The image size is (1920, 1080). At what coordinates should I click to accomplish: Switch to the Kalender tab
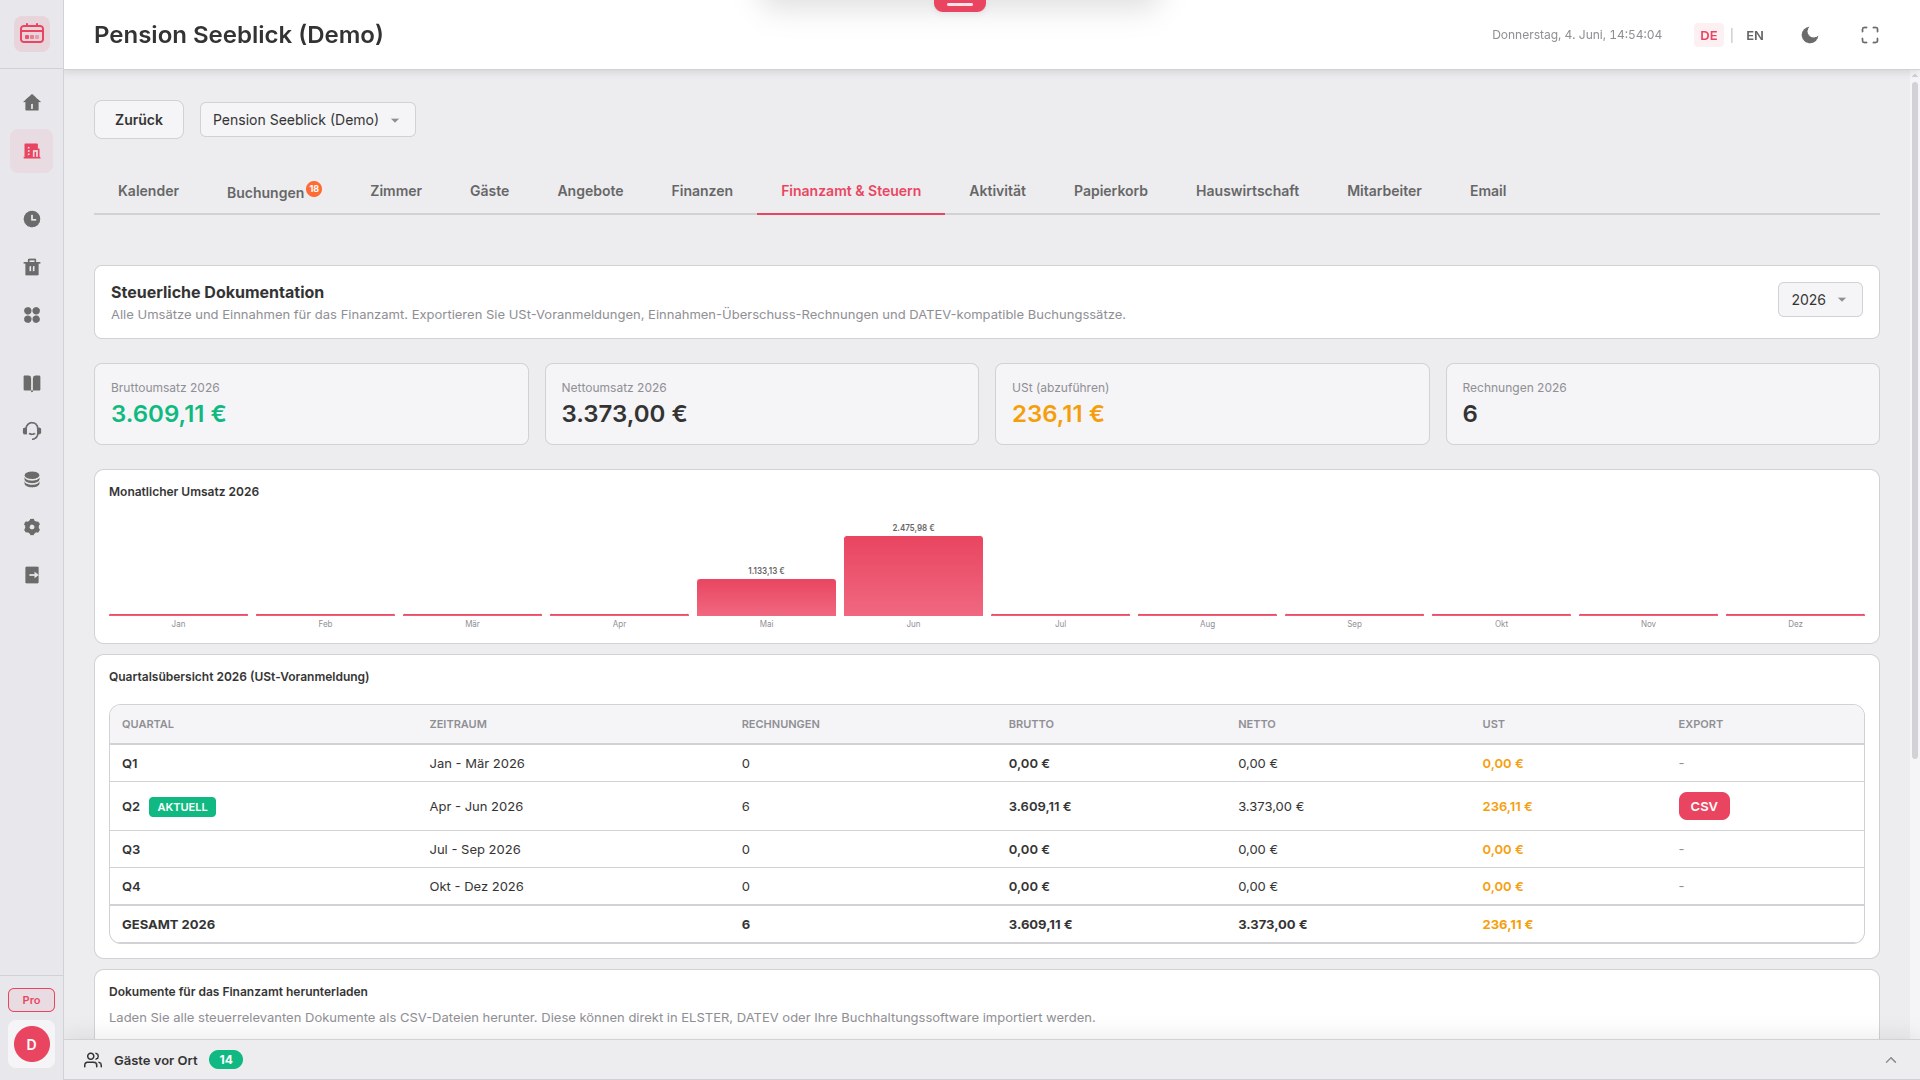(148, 191)
